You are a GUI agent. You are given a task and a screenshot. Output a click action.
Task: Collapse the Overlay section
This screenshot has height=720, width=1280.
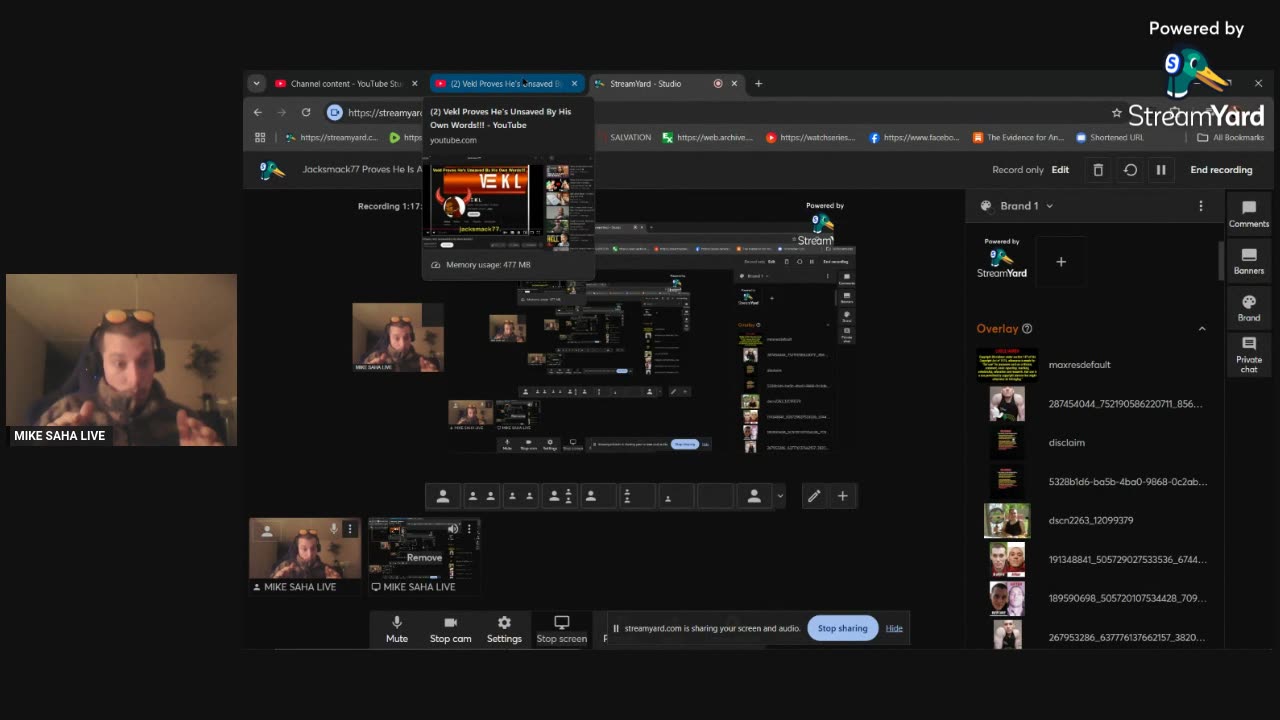point(1202,329)
